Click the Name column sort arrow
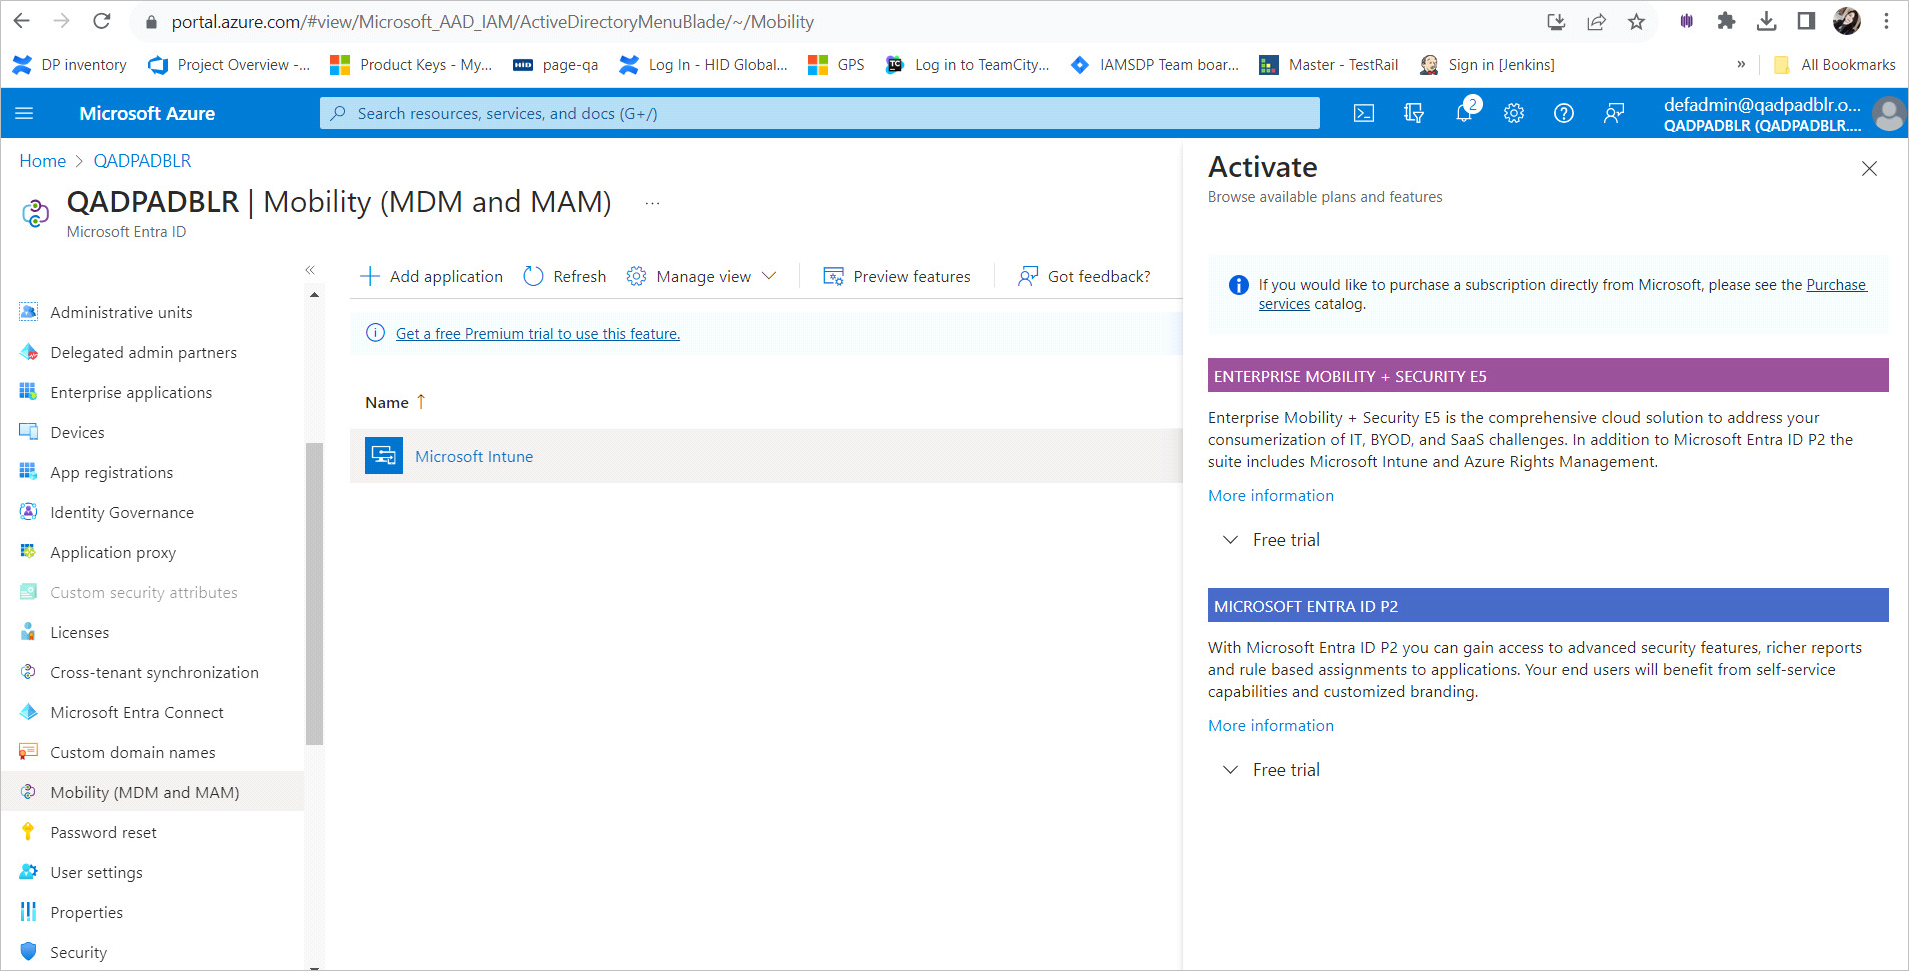 [x=421, y=401]
